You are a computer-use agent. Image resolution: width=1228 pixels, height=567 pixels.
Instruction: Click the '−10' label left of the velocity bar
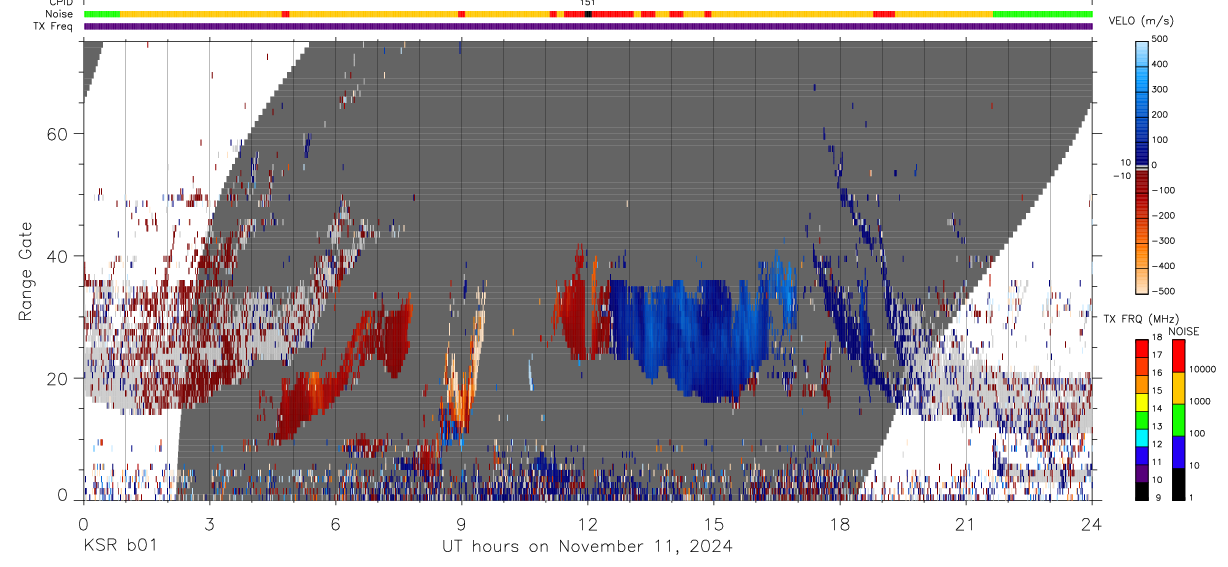1121,176
